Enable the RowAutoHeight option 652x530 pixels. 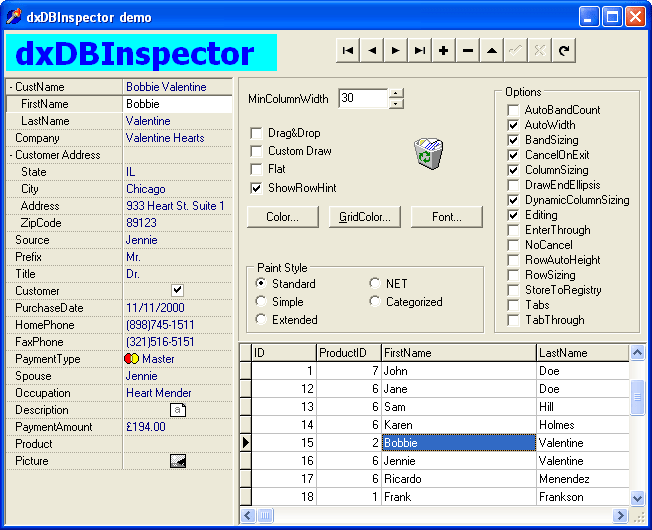tap(513, 260)
